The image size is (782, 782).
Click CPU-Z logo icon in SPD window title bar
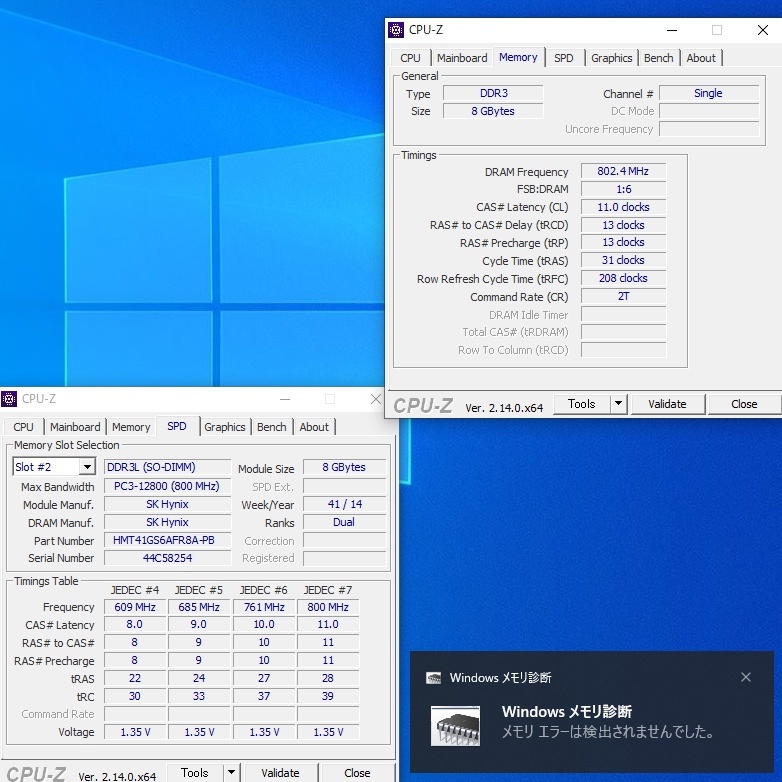[10, 399]
